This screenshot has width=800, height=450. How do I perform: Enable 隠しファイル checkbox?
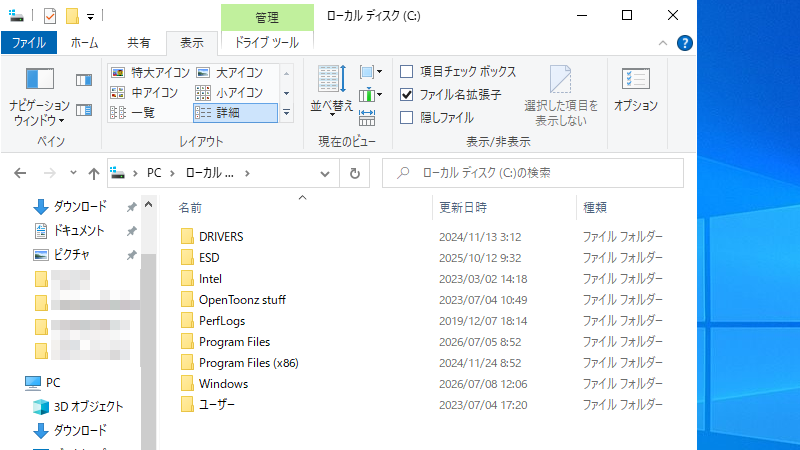(407, 117)
